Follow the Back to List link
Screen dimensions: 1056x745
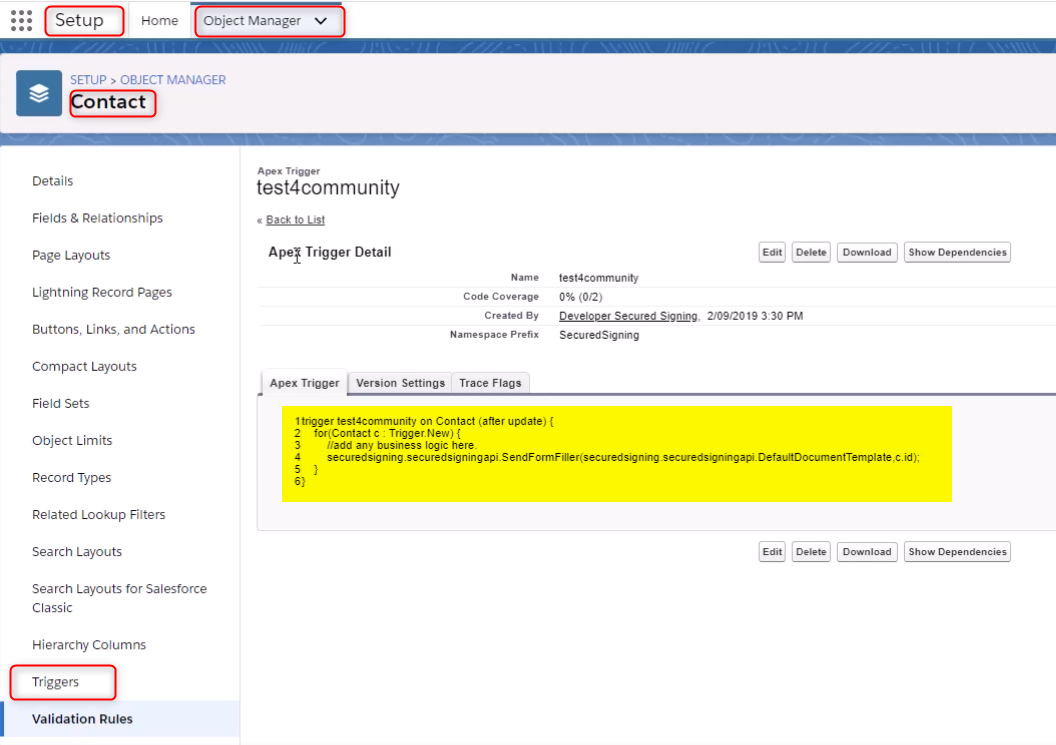click(x=295, y=220)
